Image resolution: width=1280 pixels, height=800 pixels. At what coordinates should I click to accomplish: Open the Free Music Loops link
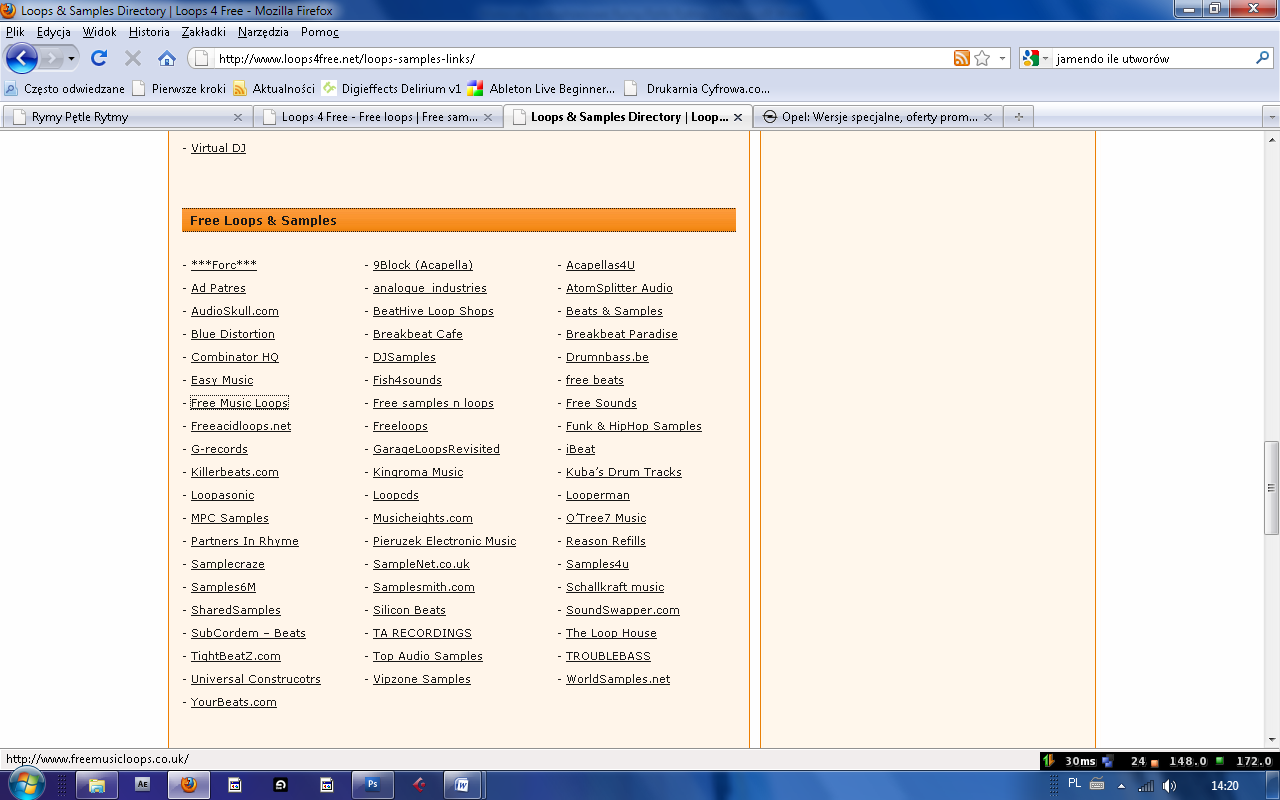[x=239, y=403]
